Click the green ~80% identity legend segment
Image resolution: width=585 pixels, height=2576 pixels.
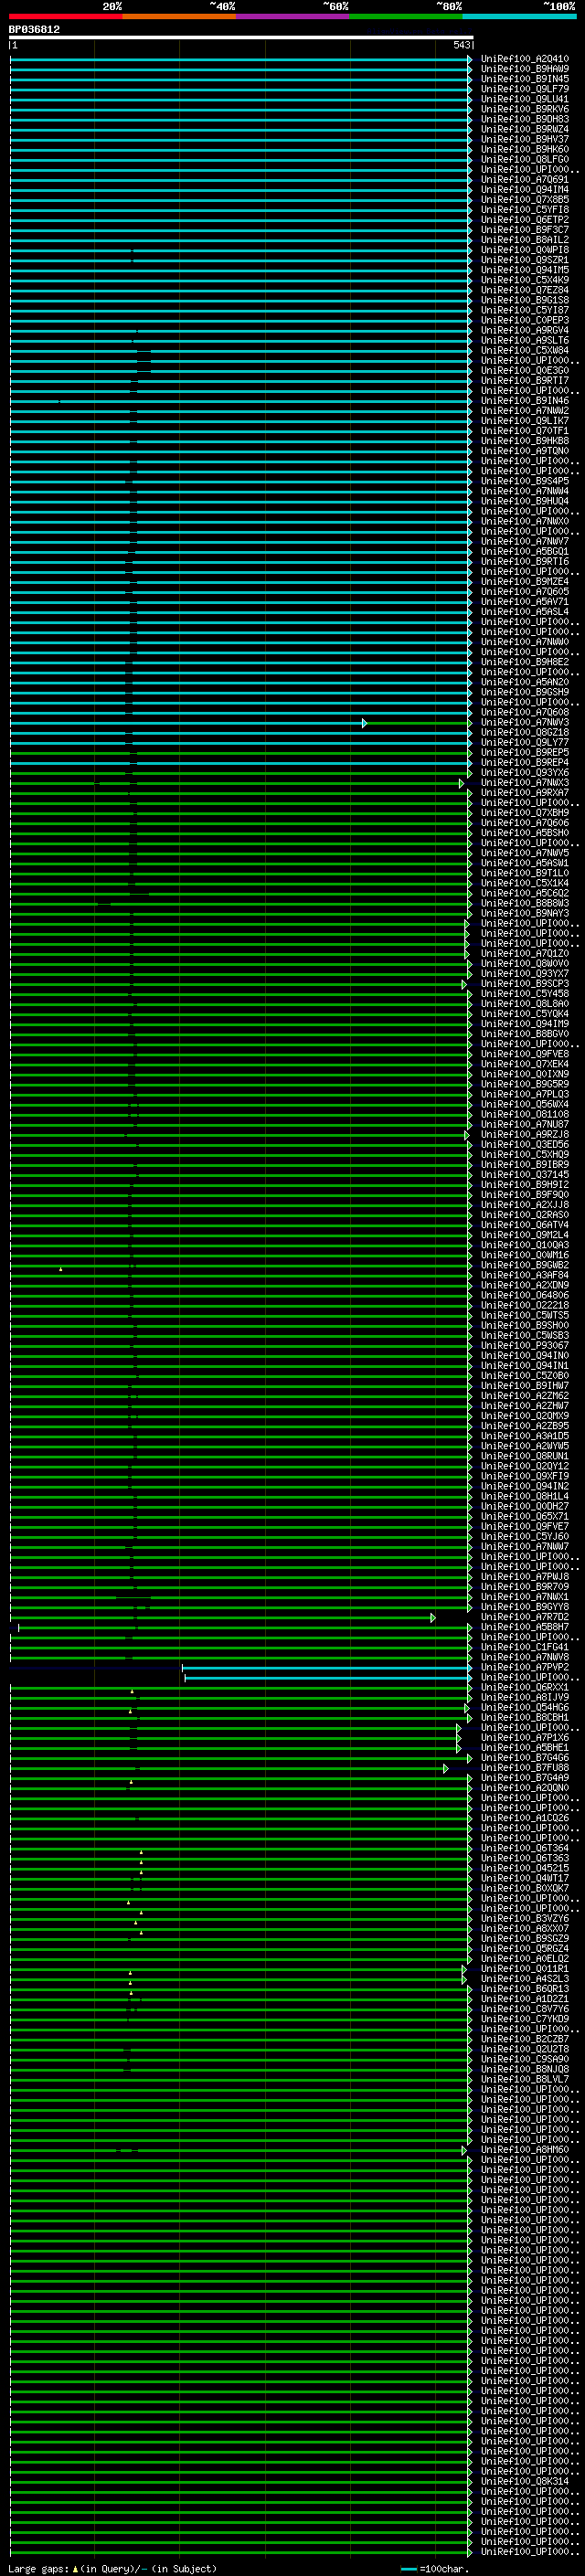(406, 17)
